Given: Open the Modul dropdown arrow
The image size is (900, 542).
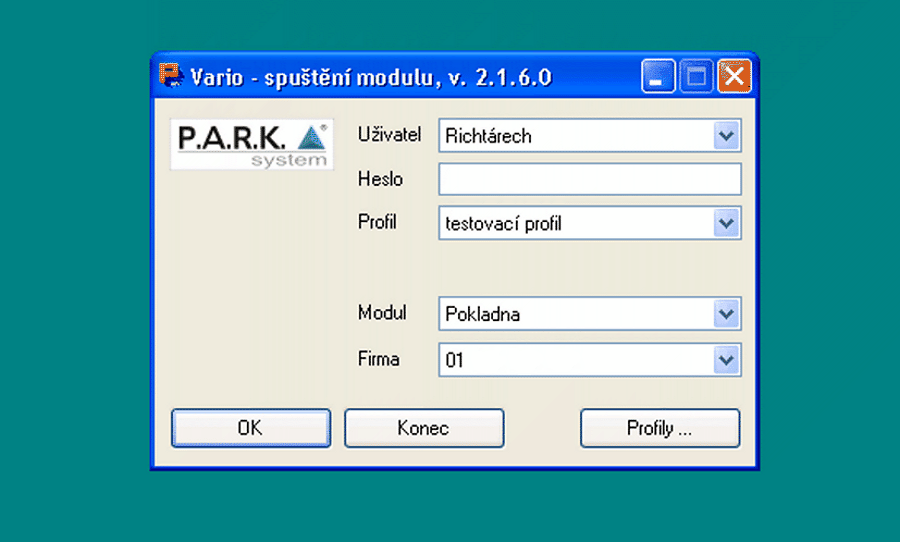Looking at the screenshot, I should tap(726, 314).
